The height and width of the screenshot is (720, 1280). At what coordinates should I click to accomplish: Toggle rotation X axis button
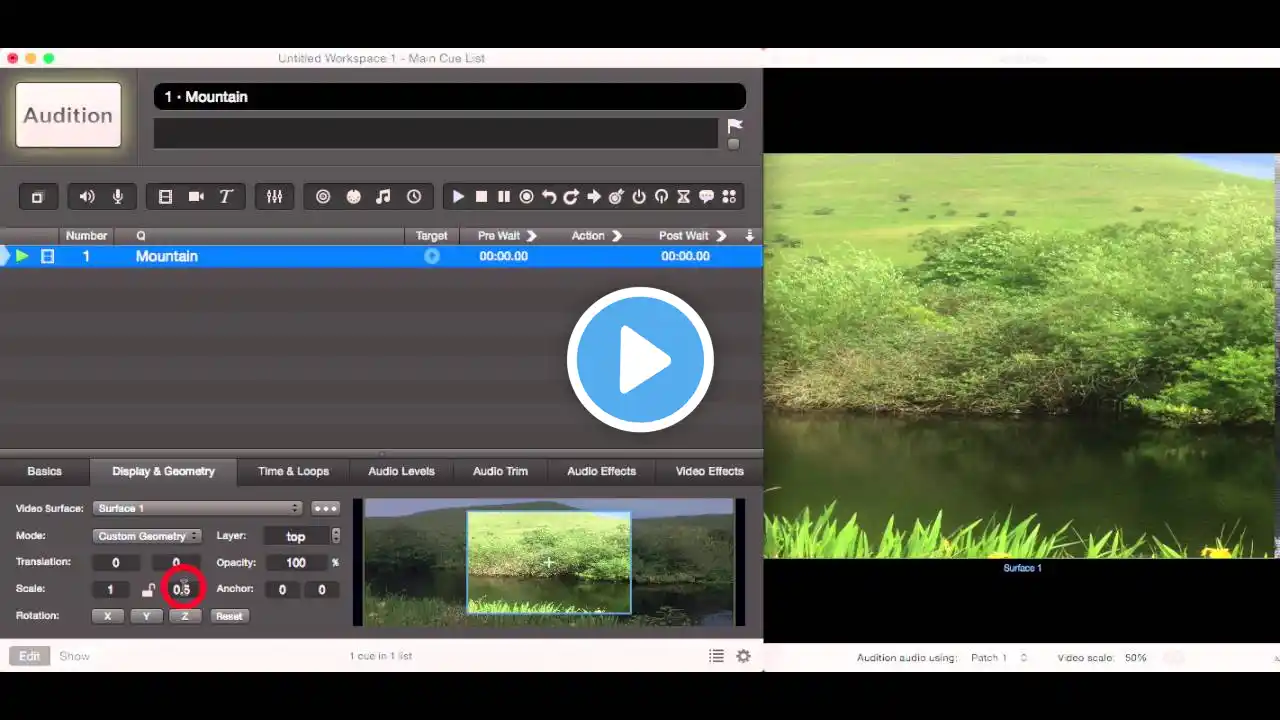[x=107, y=616]
